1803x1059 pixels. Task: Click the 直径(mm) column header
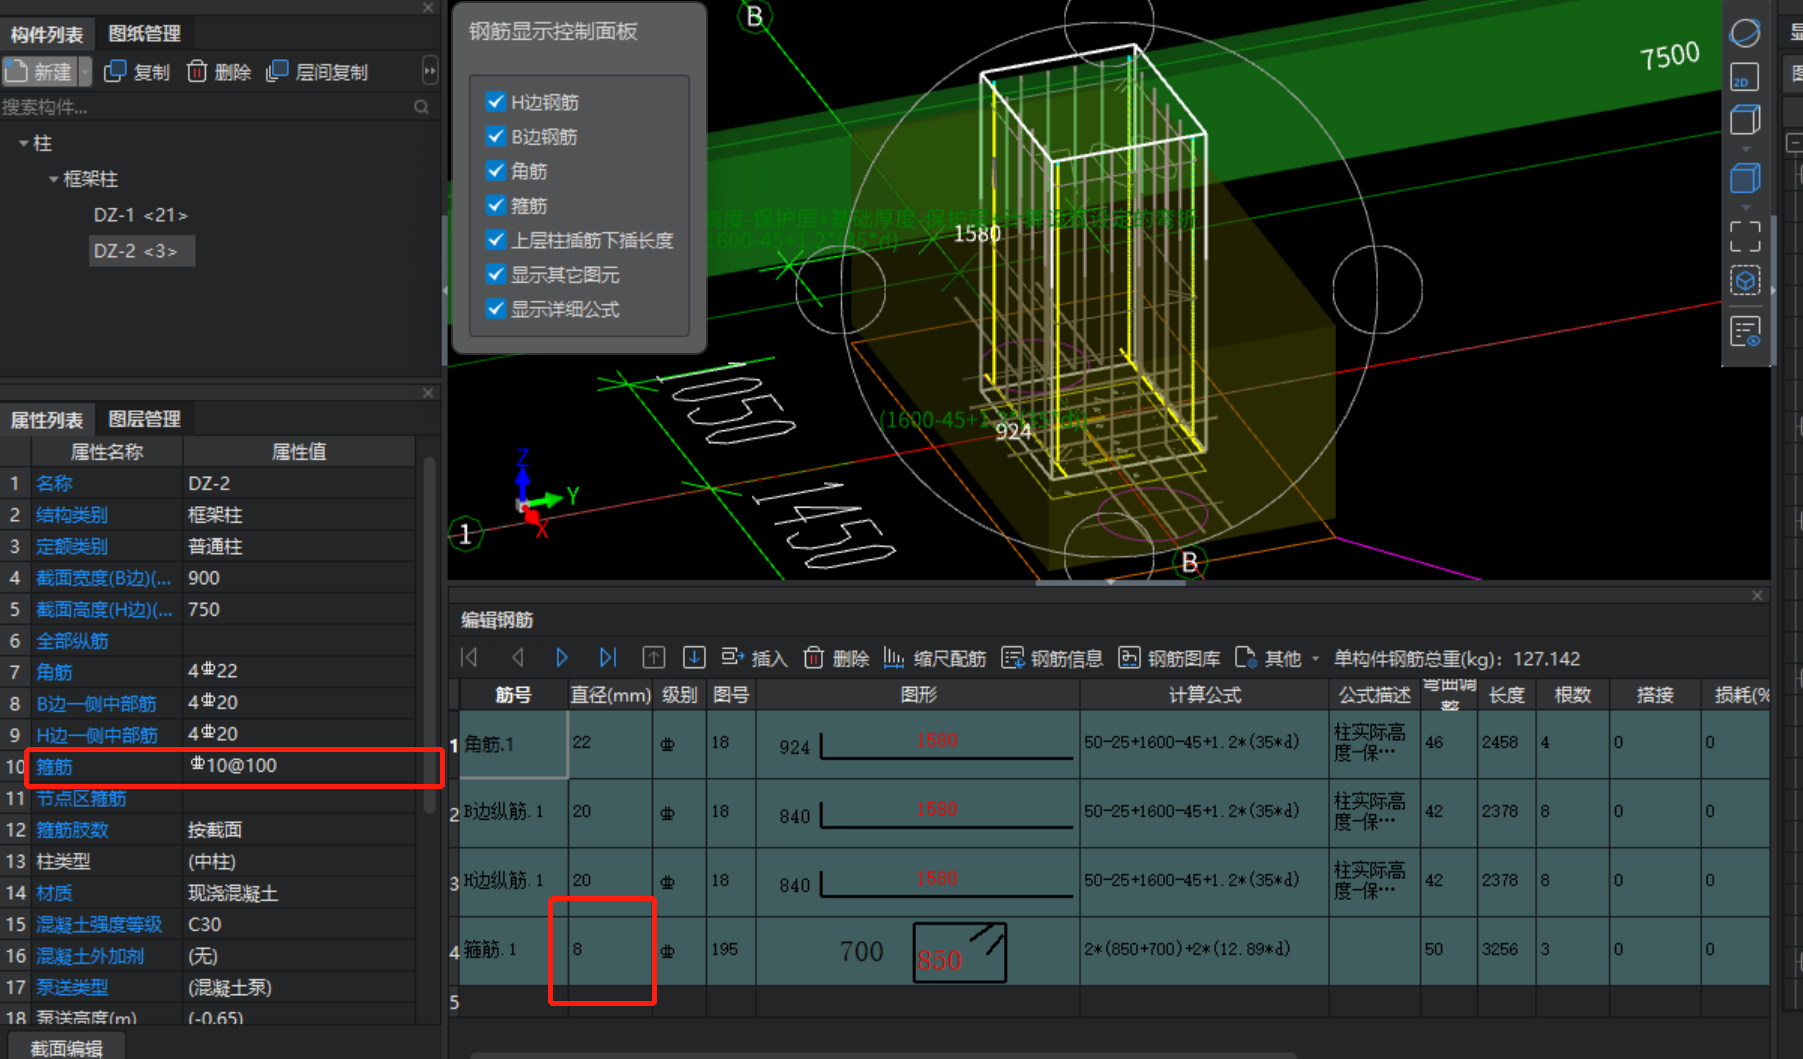click(x=610, y=694)
